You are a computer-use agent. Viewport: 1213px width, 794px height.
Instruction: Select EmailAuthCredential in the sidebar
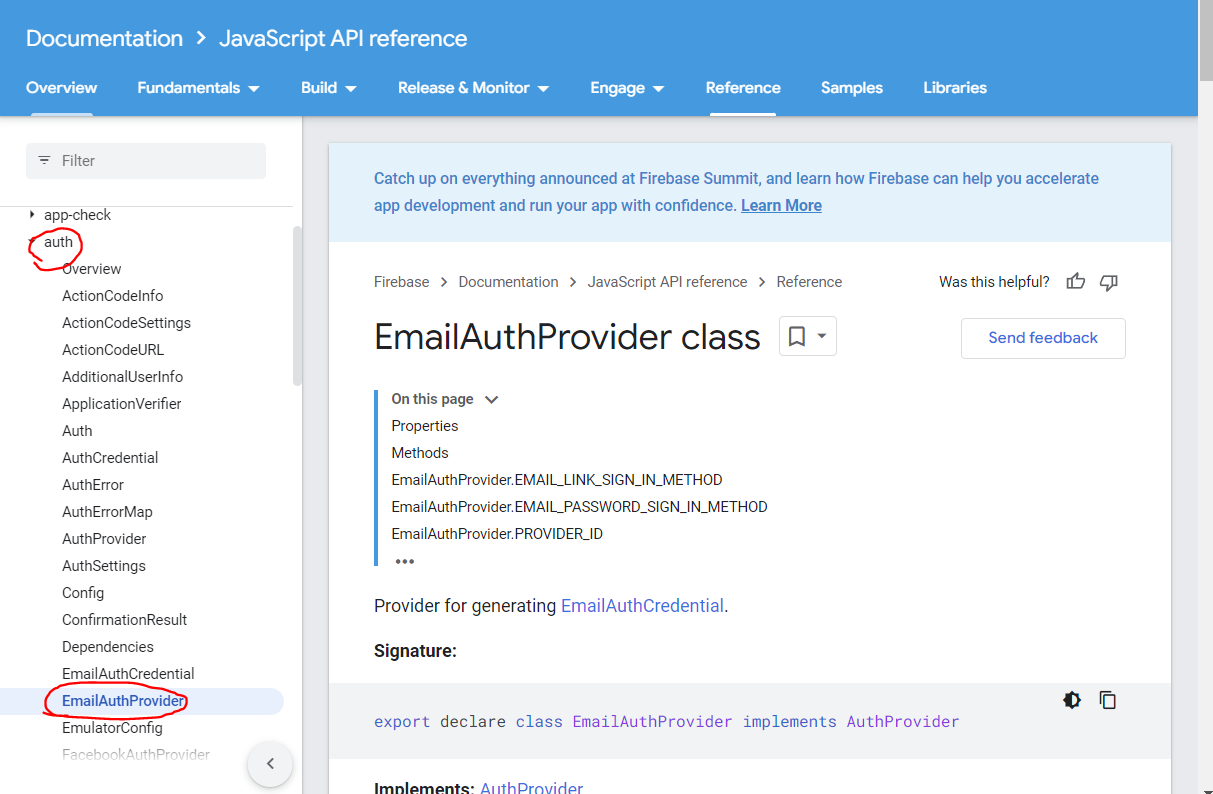tap(128, 674)
